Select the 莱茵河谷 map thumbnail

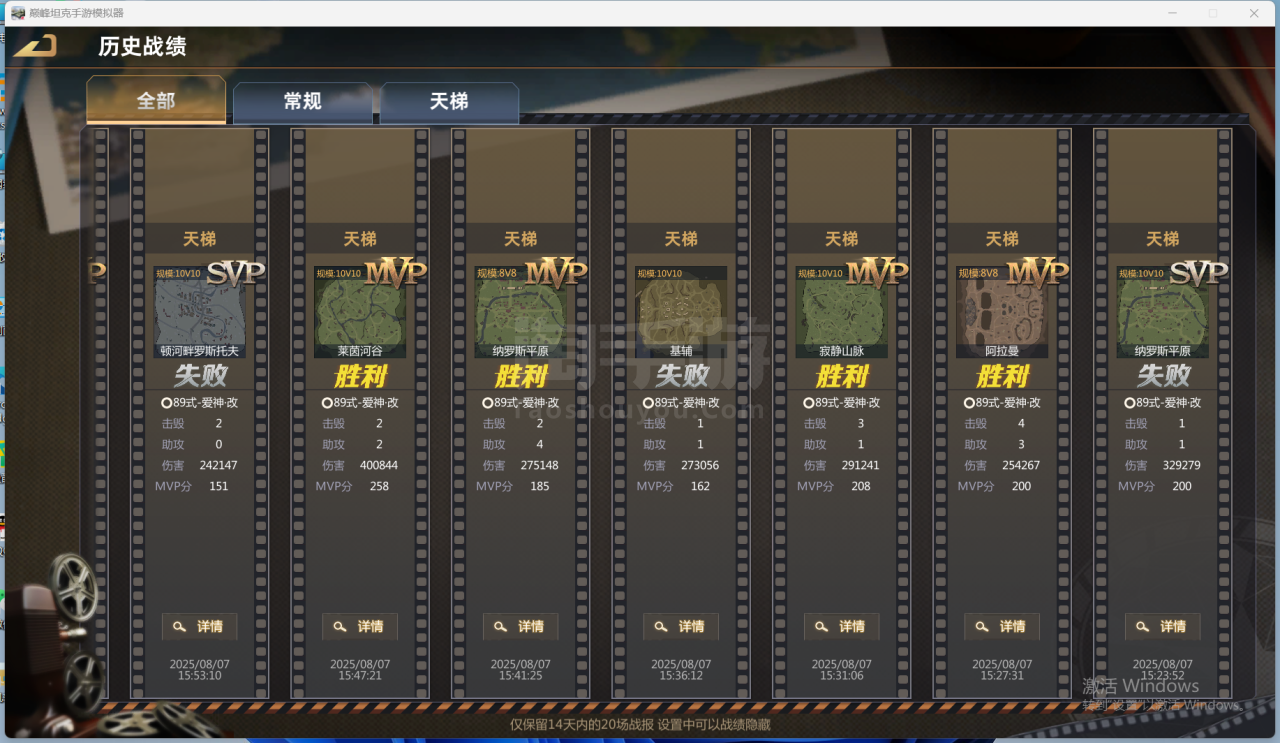(x=360, y=312)
